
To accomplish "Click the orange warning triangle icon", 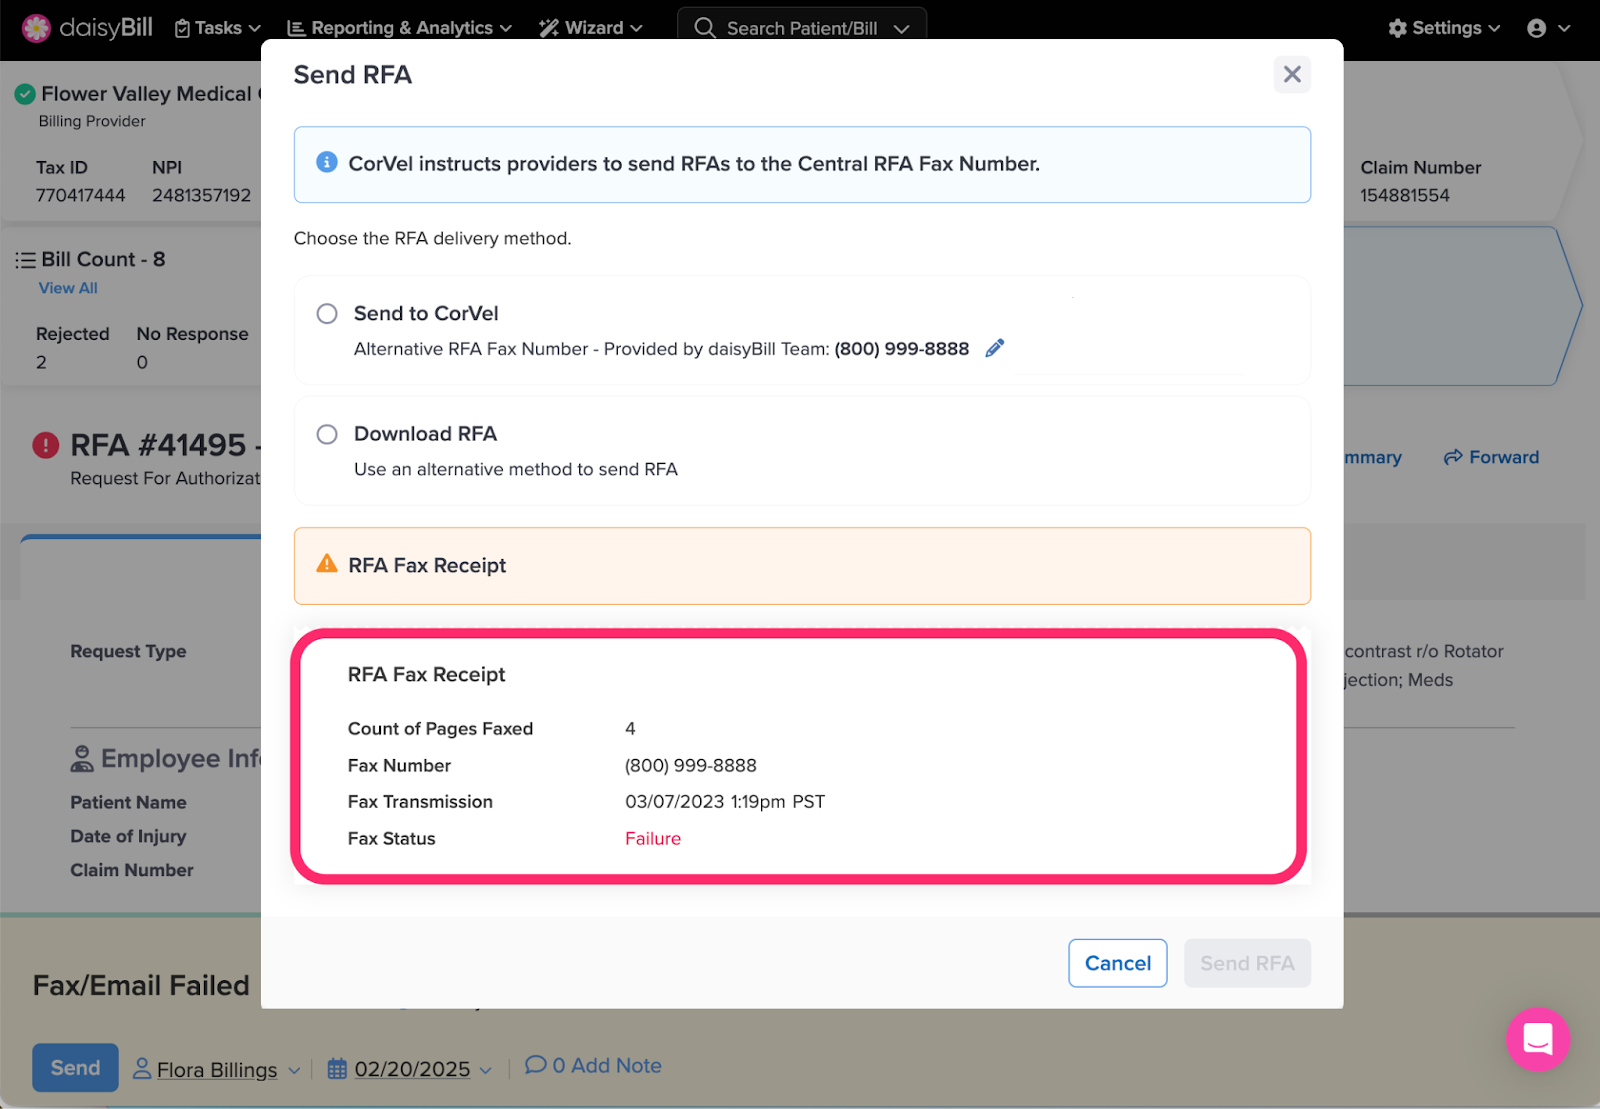I will point(326,564).
